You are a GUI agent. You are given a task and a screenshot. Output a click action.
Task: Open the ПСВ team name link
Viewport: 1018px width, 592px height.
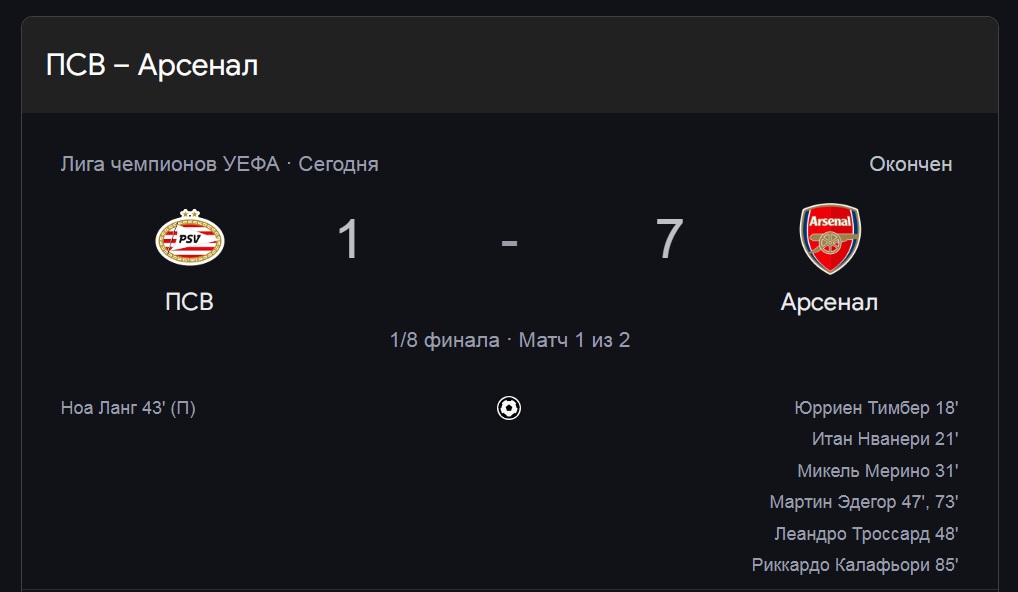(x=189, y=302)
